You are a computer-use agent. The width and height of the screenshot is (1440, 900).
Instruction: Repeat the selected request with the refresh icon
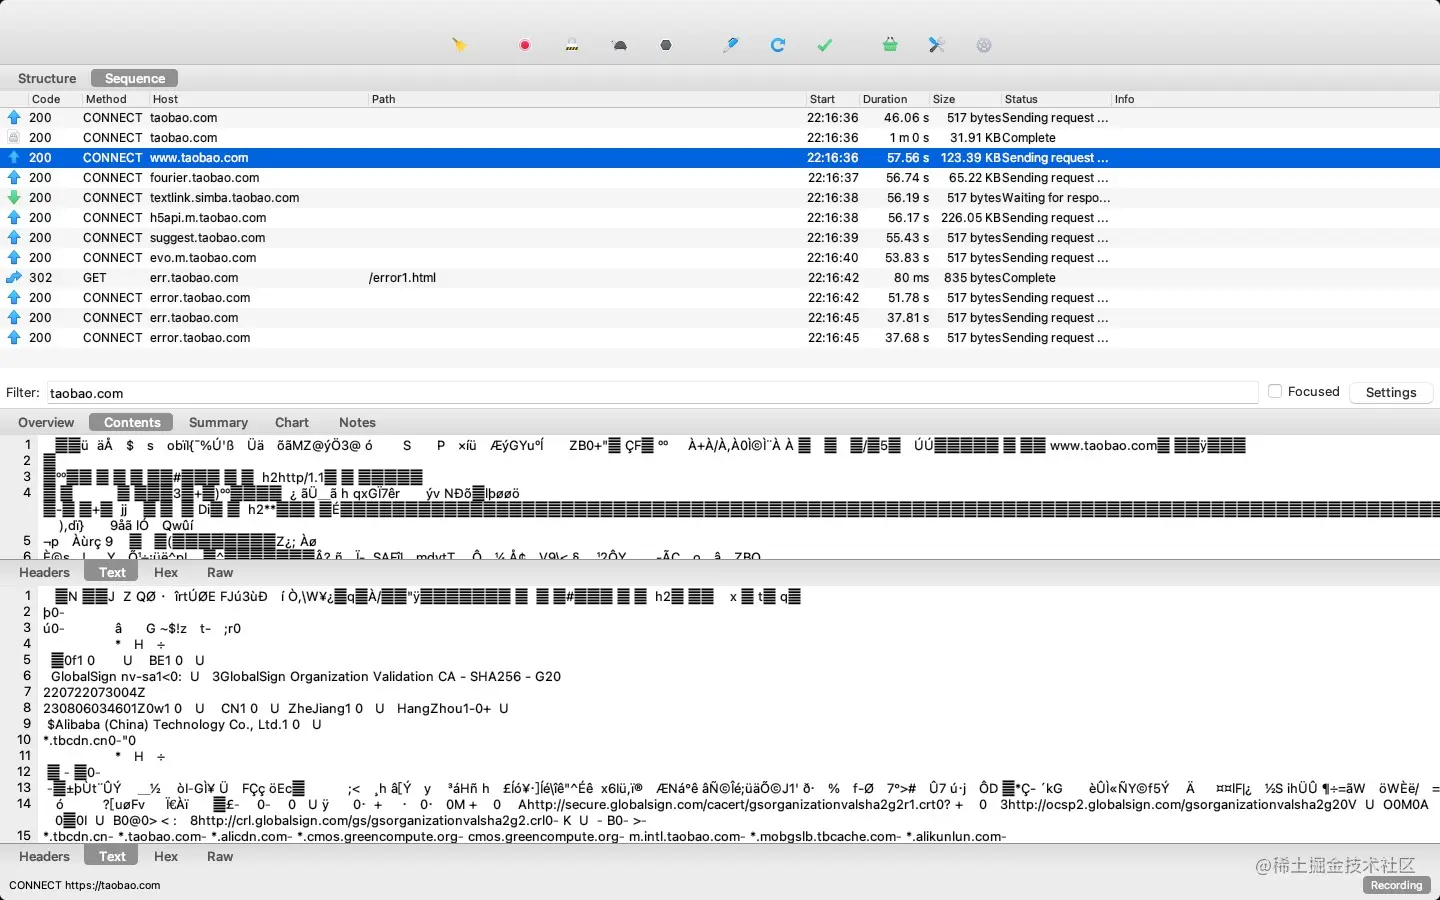click(x=778, y=45)
